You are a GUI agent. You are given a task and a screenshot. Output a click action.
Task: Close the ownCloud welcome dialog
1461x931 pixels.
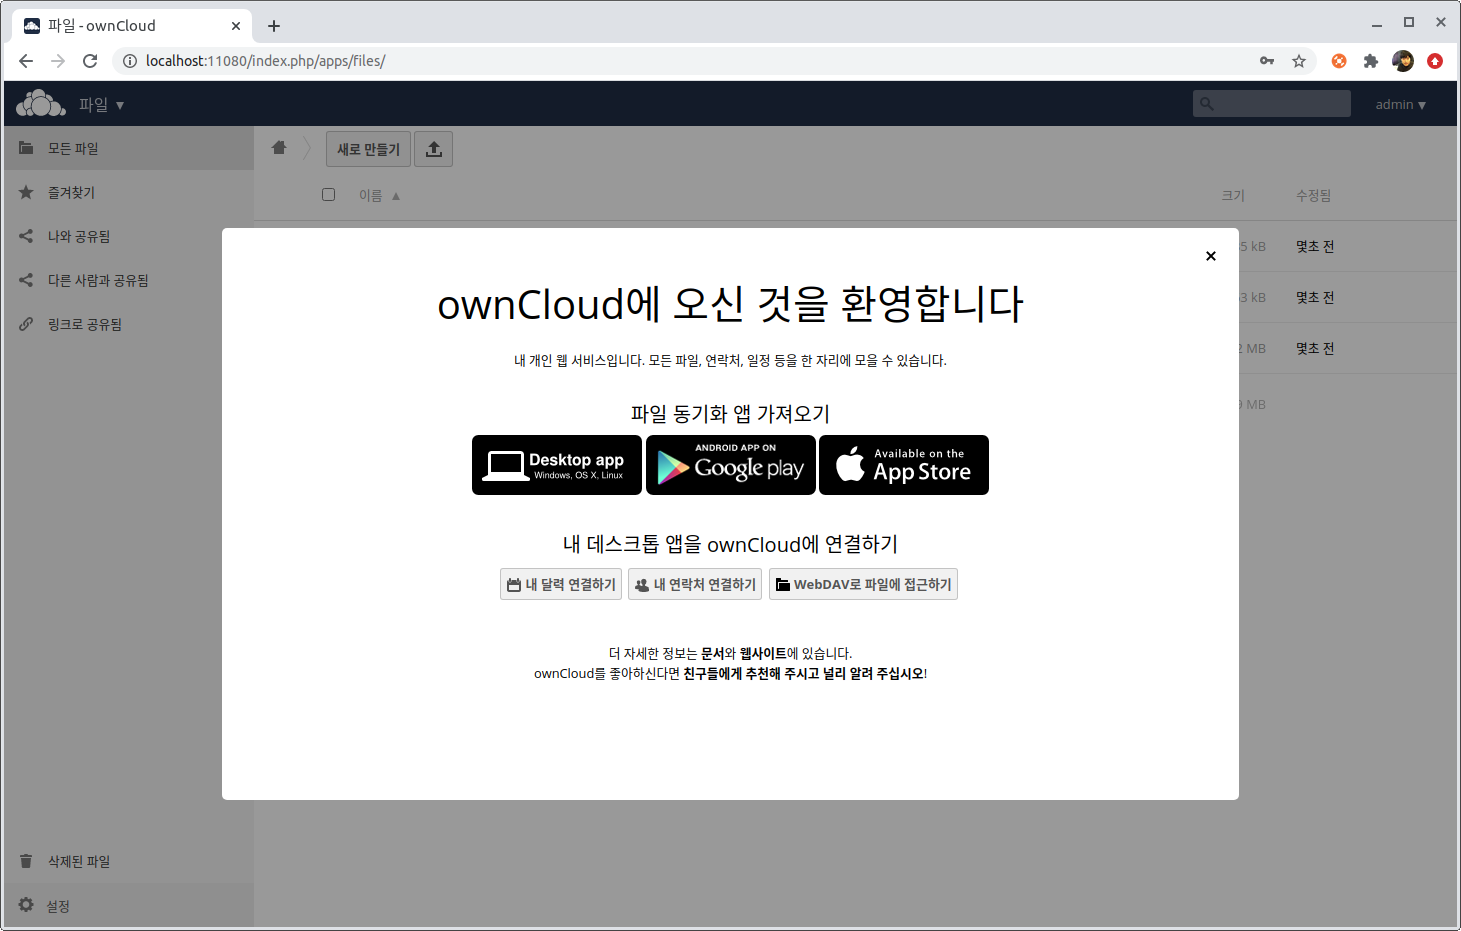pos(1210,256)
